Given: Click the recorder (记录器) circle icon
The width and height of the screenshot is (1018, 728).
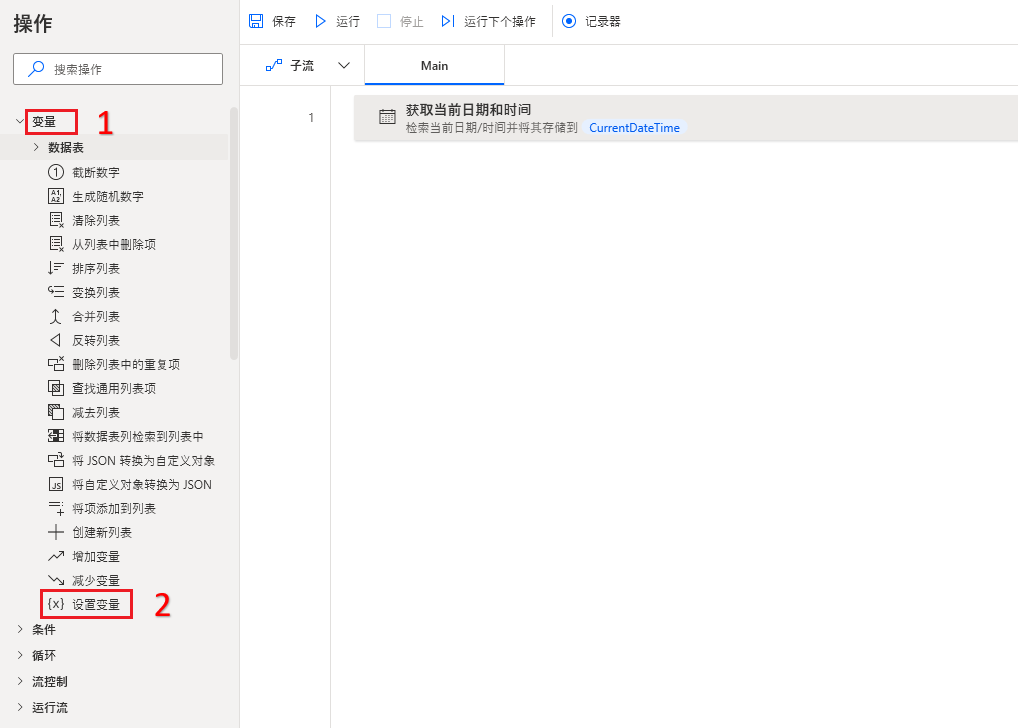Looking at the screenshot, I should (569, 21).
